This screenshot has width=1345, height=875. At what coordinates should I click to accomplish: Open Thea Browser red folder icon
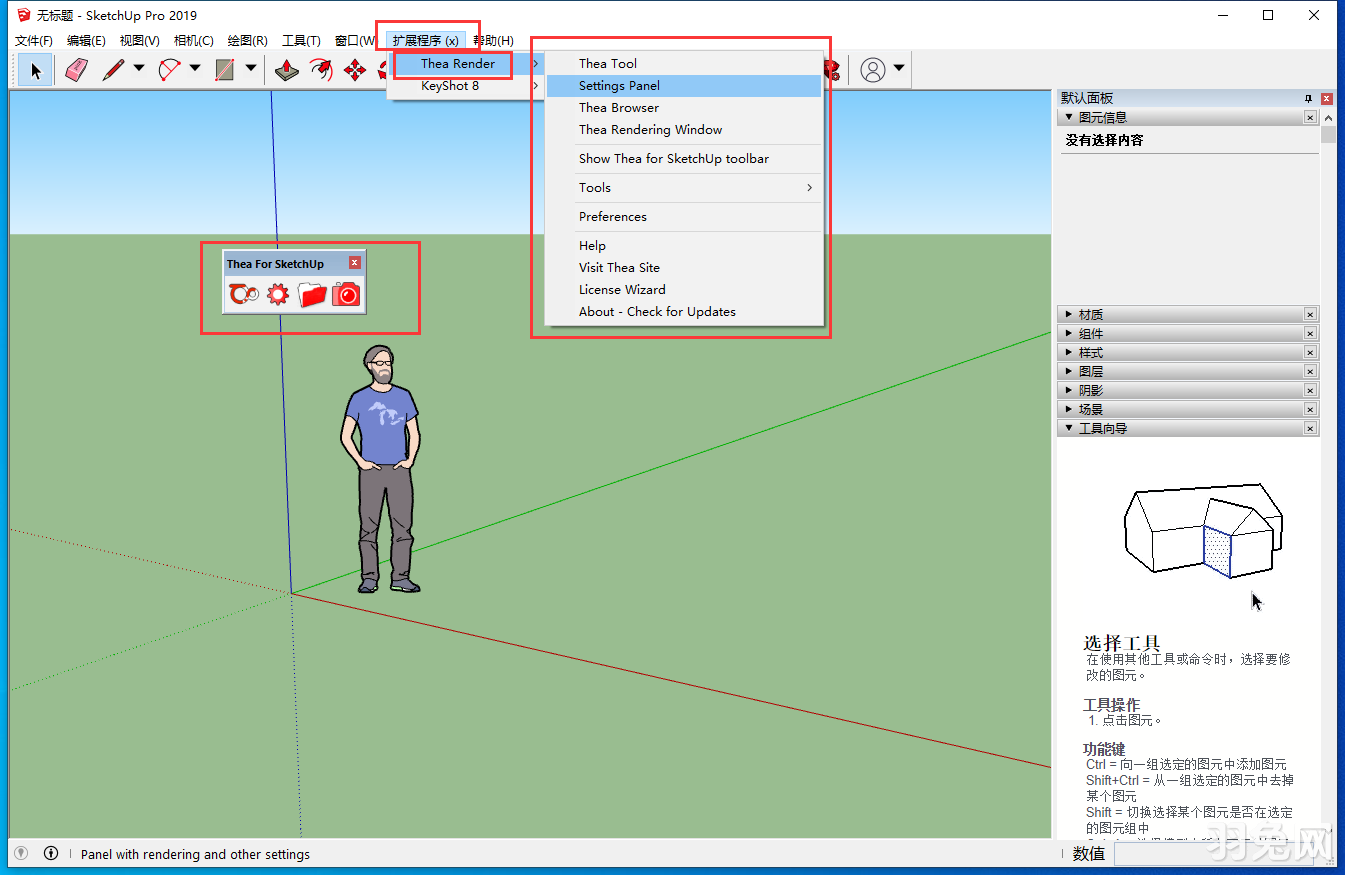(312, 294)
